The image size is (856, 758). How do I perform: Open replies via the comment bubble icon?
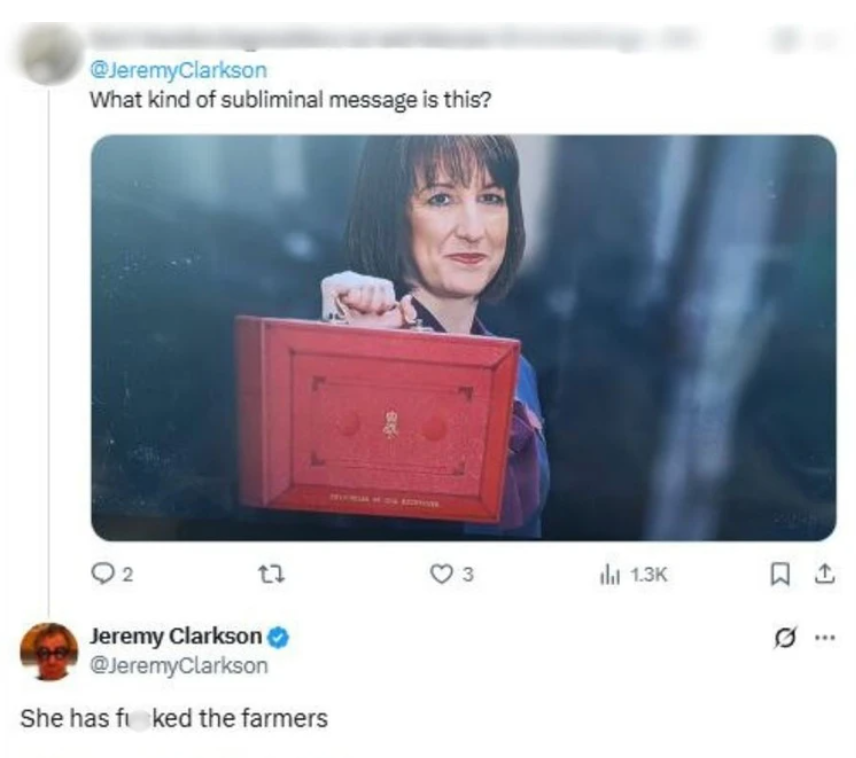click(x=102, y=574)
